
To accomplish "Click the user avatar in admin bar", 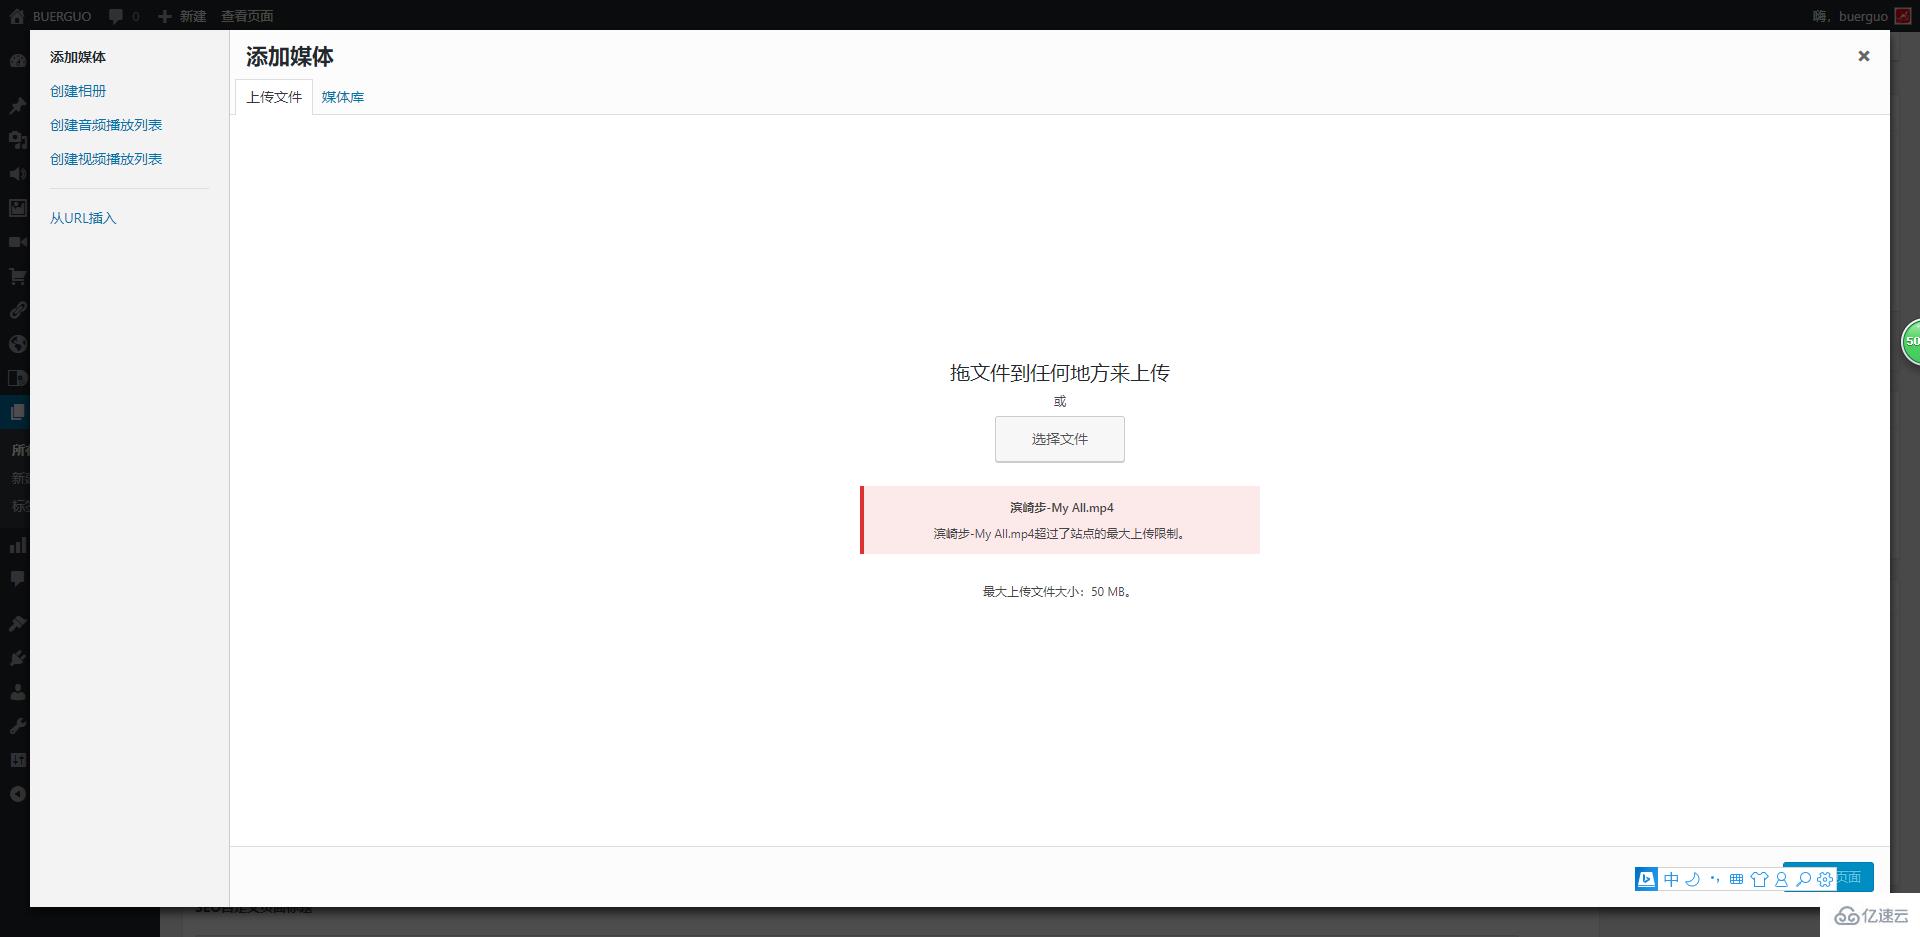I will coord(1902,16).
